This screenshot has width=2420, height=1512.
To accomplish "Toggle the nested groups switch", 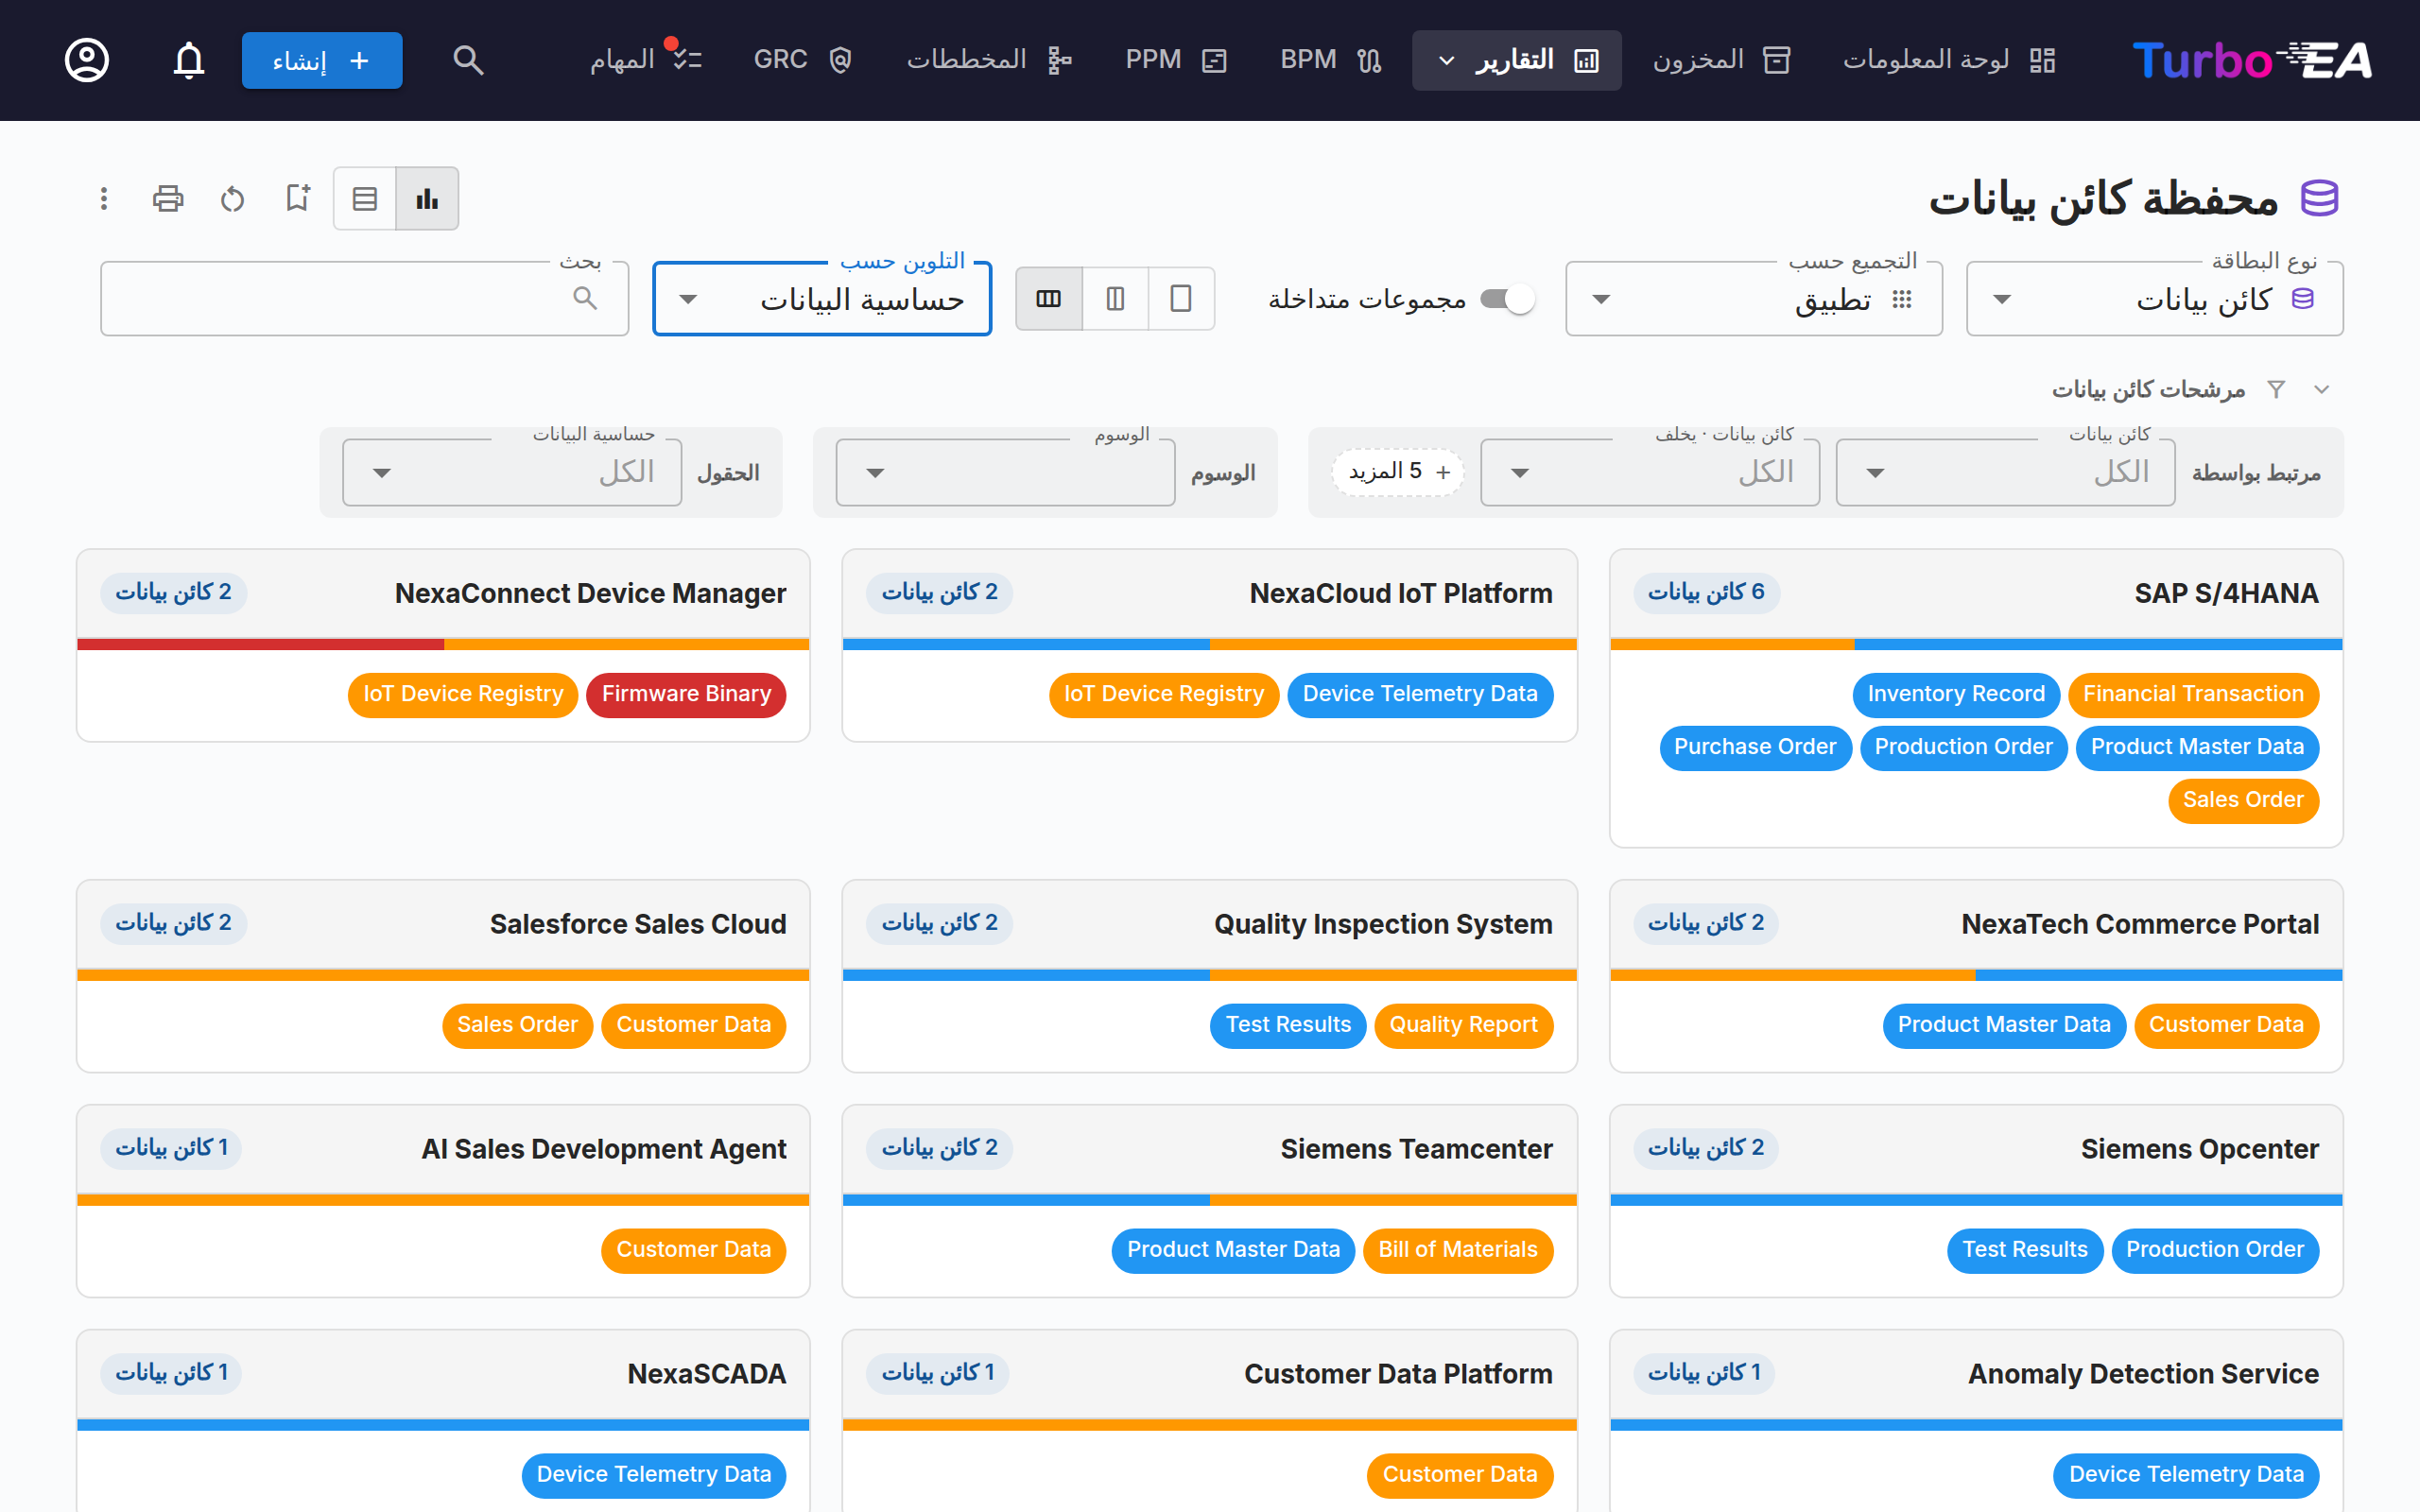I will point(1507,298).
